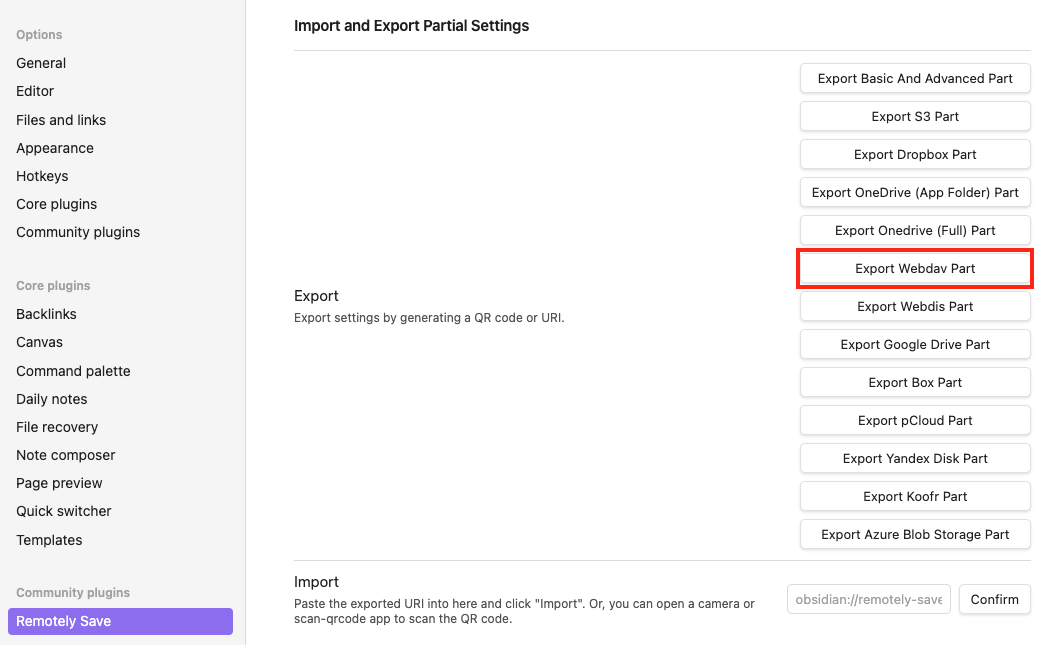Click Export Azure Blob Storage Part
The width and height of the screenshot is (1063, 645).
click(x=915, y=534)
